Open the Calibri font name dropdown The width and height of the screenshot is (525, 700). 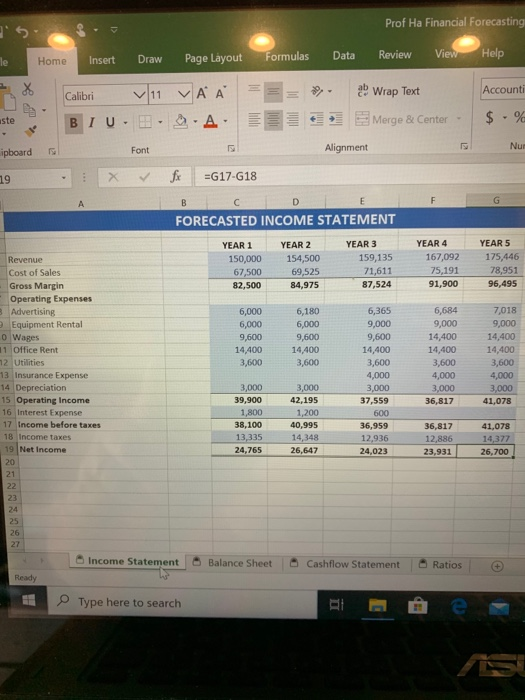[x=140, y=95]
